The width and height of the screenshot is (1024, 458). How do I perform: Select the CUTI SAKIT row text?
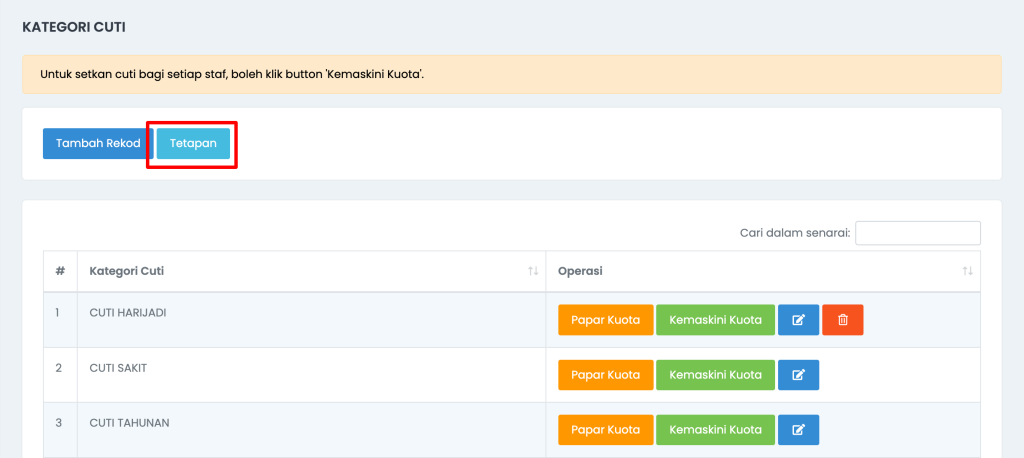(x=118, y=368)
